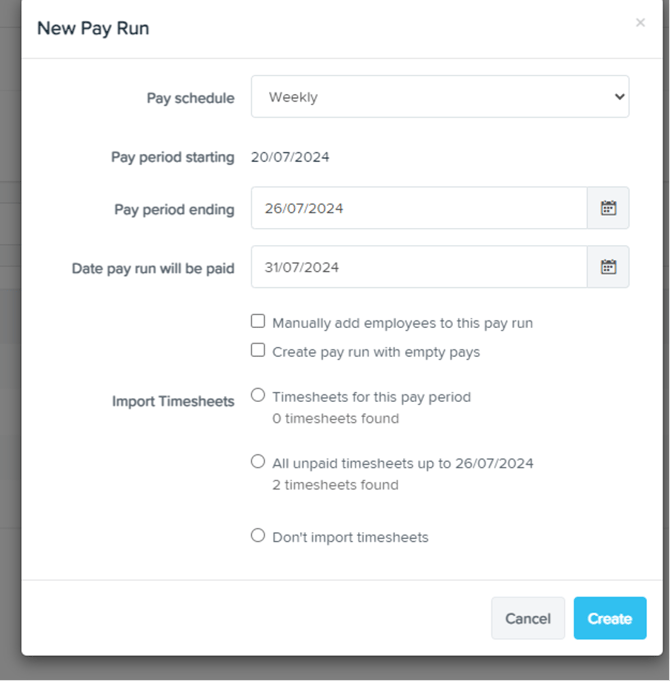This screenshot has width=670, height=681.
Task: Close the New Pay Run dialog
Action: [640, 22]
